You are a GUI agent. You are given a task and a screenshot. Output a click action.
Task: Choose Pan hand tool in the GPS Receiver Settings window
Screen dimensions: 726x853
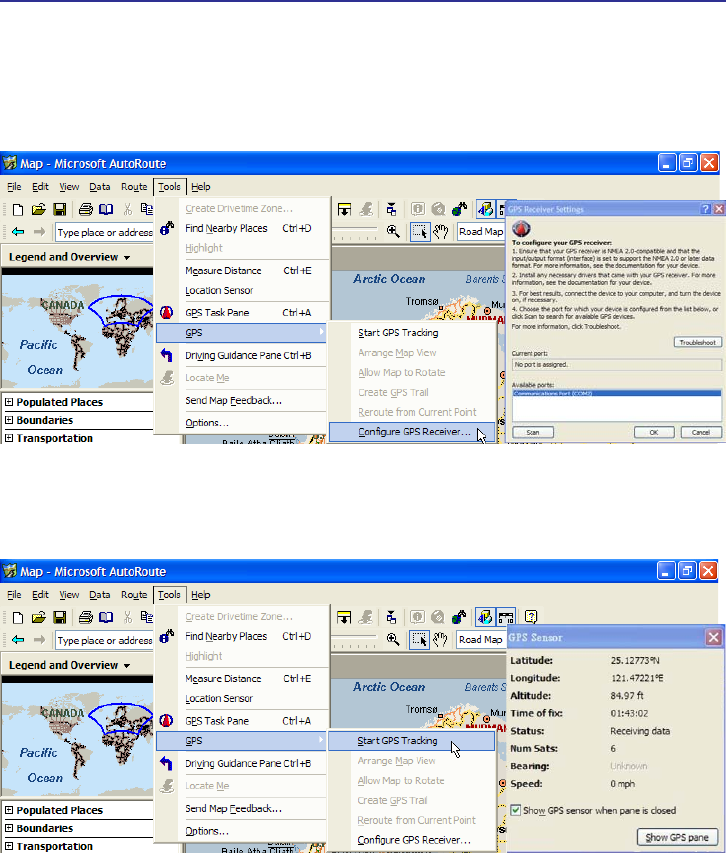pos(440,232)
